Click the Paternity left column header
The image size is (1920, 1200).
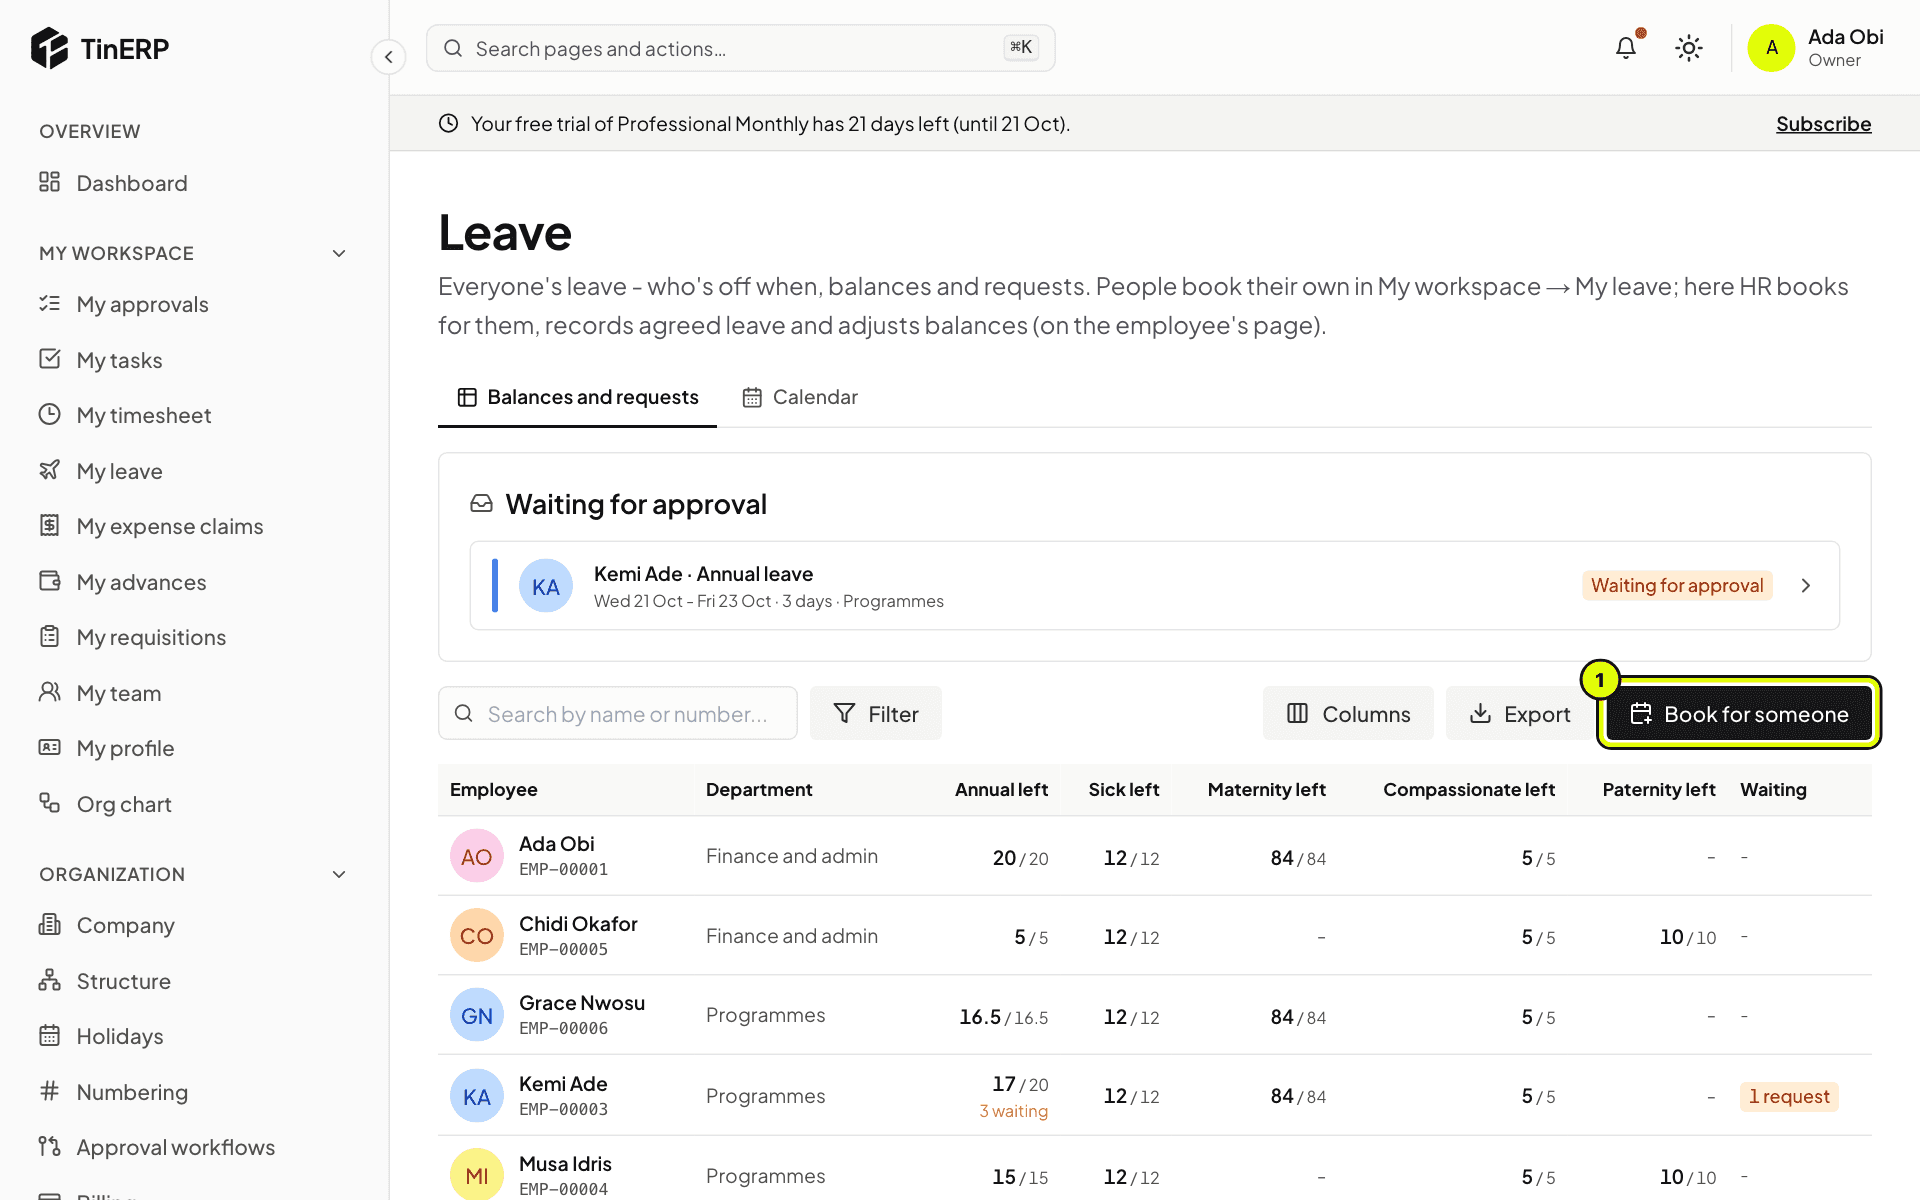[1659, 789]
